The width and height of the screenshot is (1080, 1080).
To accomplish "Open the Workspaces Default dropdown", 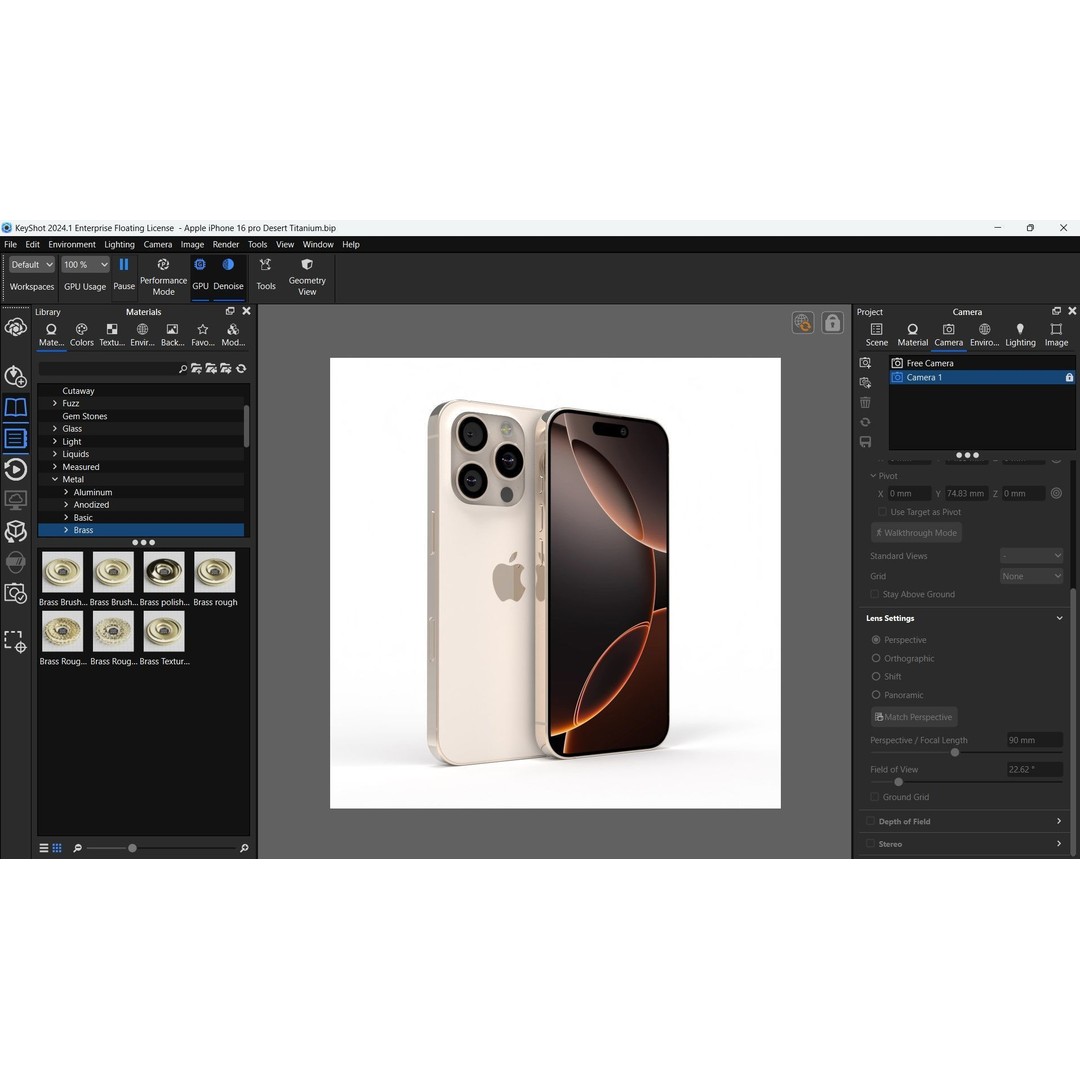I will coord(32,264).
